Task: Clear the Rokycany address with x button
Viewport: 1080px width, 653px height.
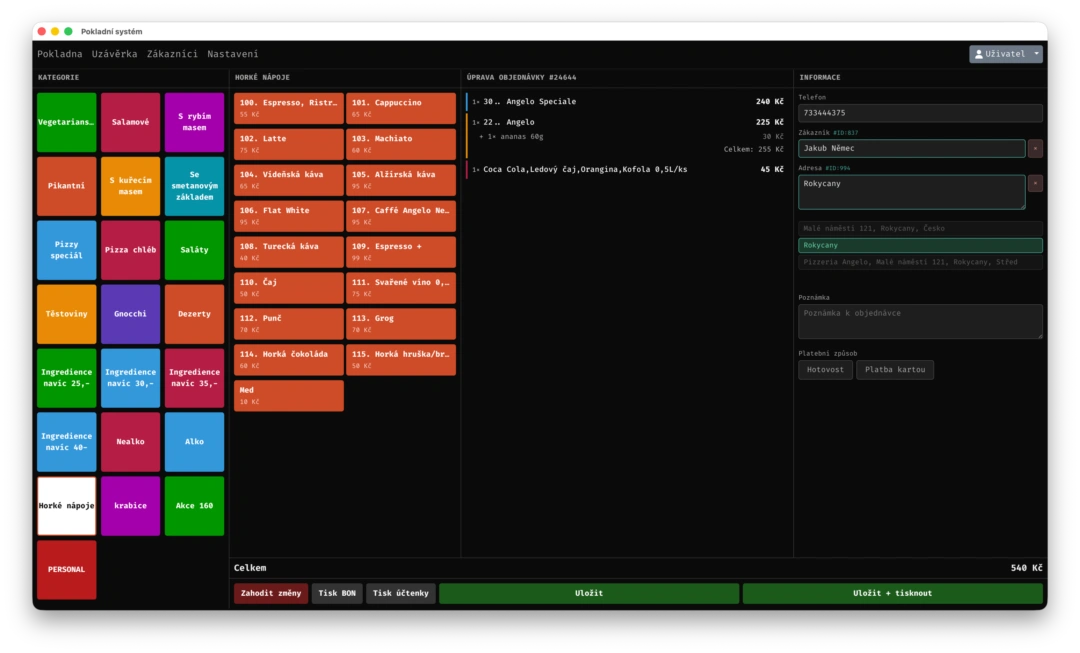Action: pos(1035,184)
